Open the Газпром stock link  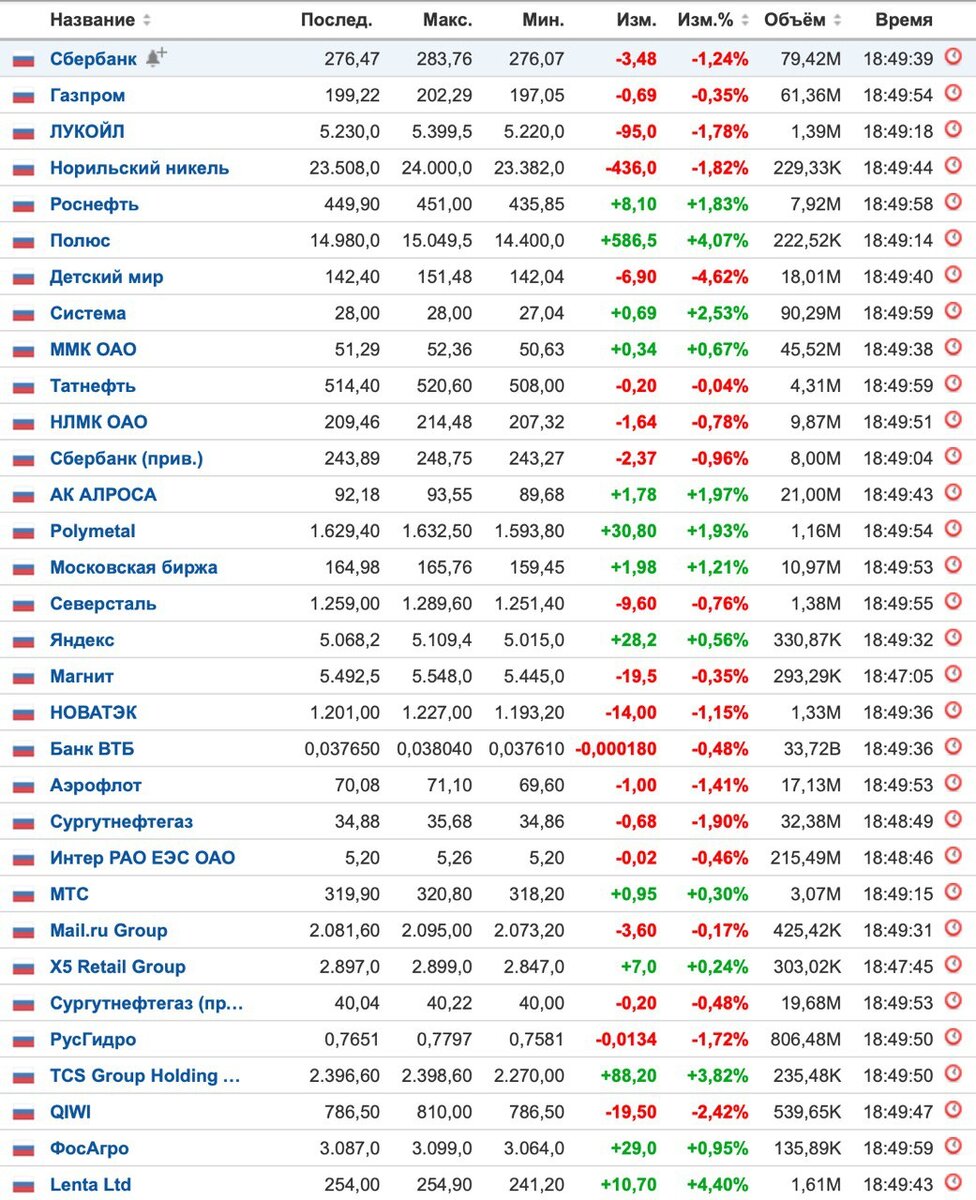pos(87,96)
